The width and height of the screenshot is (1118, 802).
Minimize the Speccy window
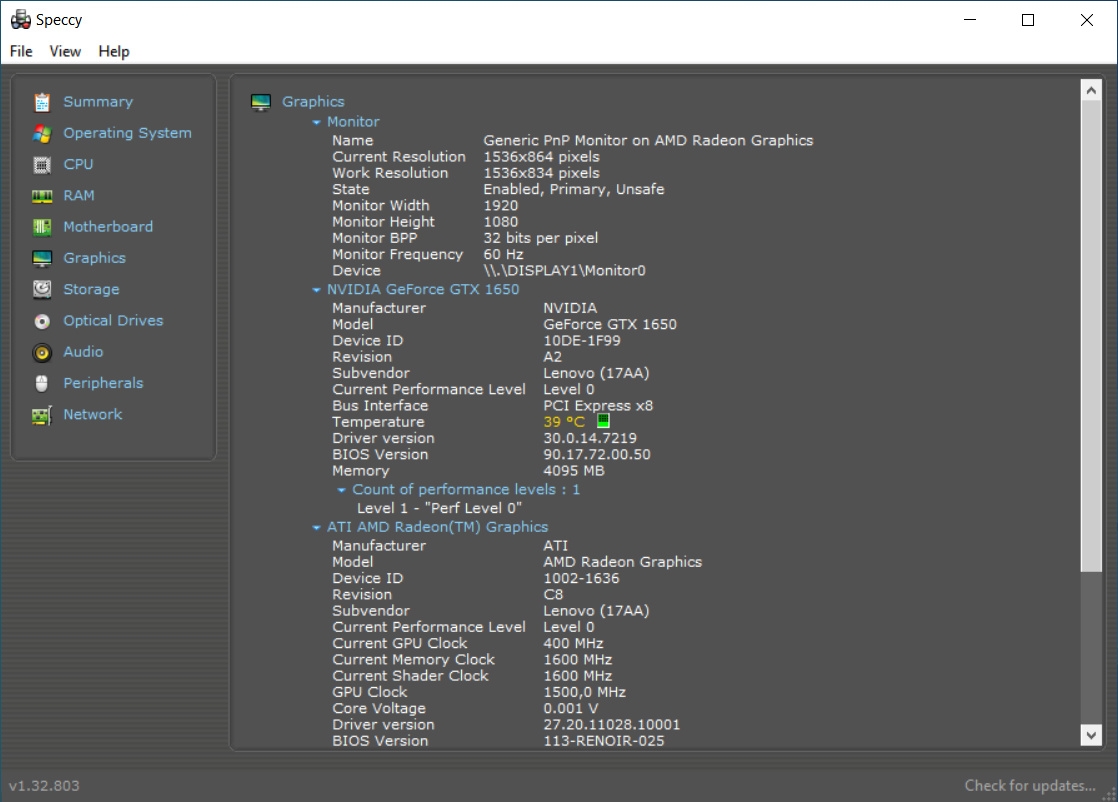(970, 20)
